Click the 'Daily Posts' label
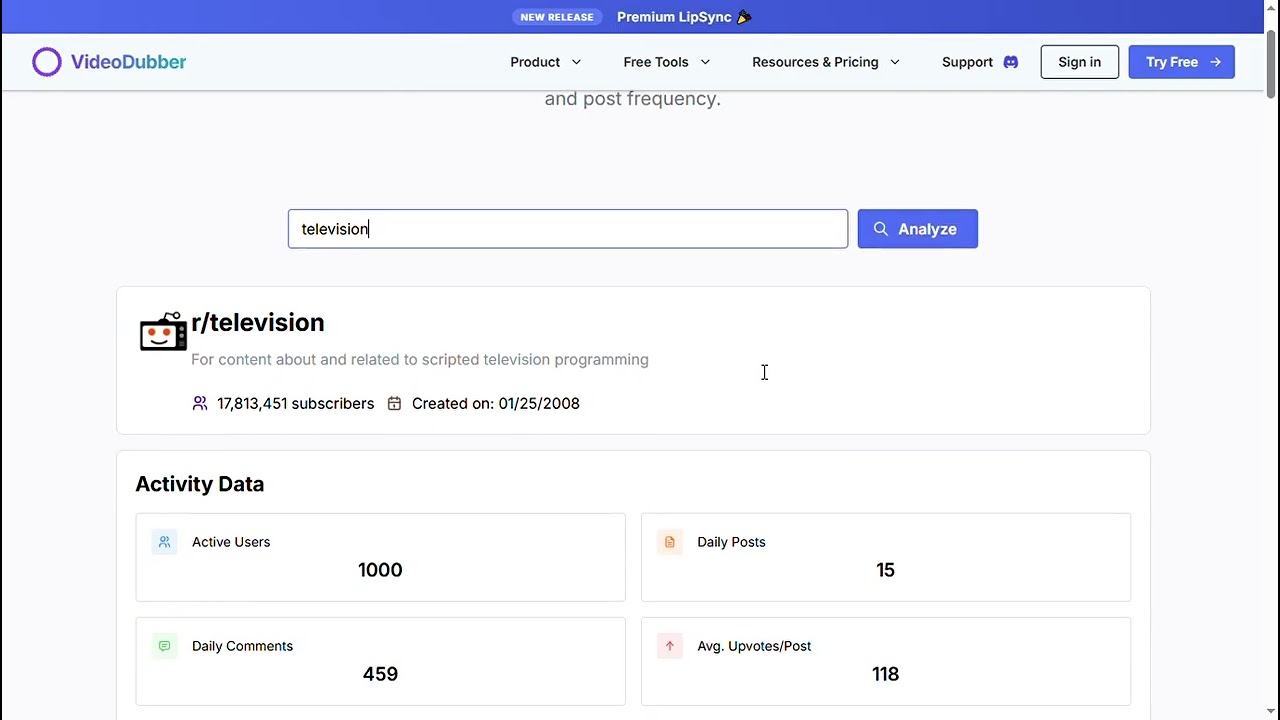Screen dimensions: 1280x720 tap(731, 542)
